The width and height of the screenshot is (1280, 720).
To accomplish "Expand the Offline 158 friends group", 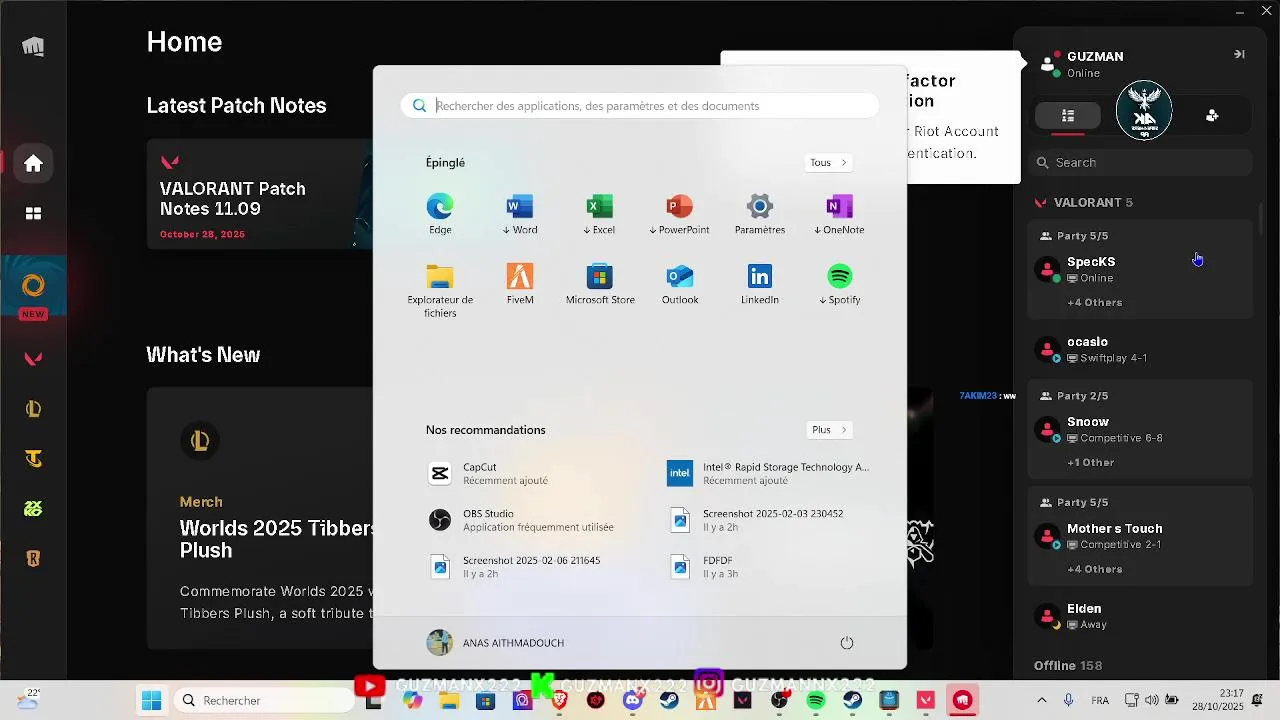I will [x=1068, y=665].
